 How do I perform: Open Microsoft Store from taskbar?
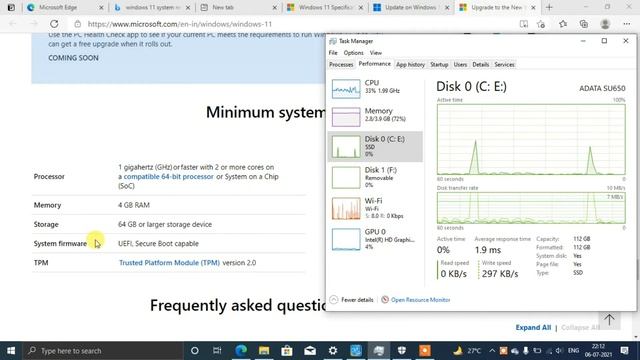pyautogui.click(x=287, y=351)
